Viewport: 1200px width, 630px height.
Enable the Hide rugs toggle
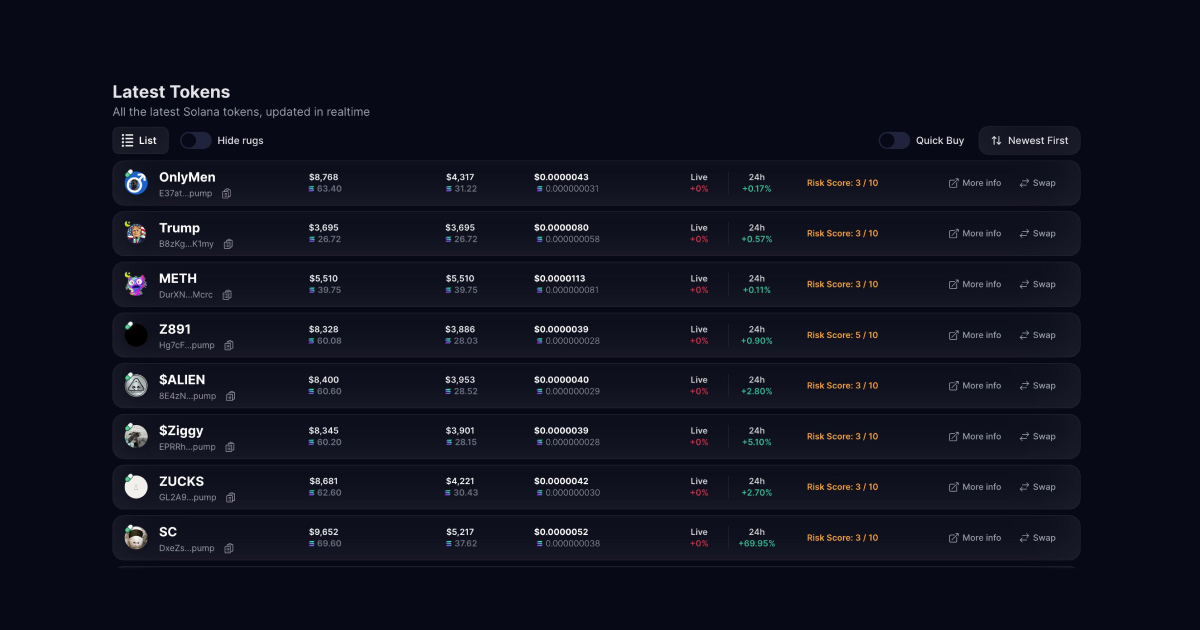click(196, 141)
